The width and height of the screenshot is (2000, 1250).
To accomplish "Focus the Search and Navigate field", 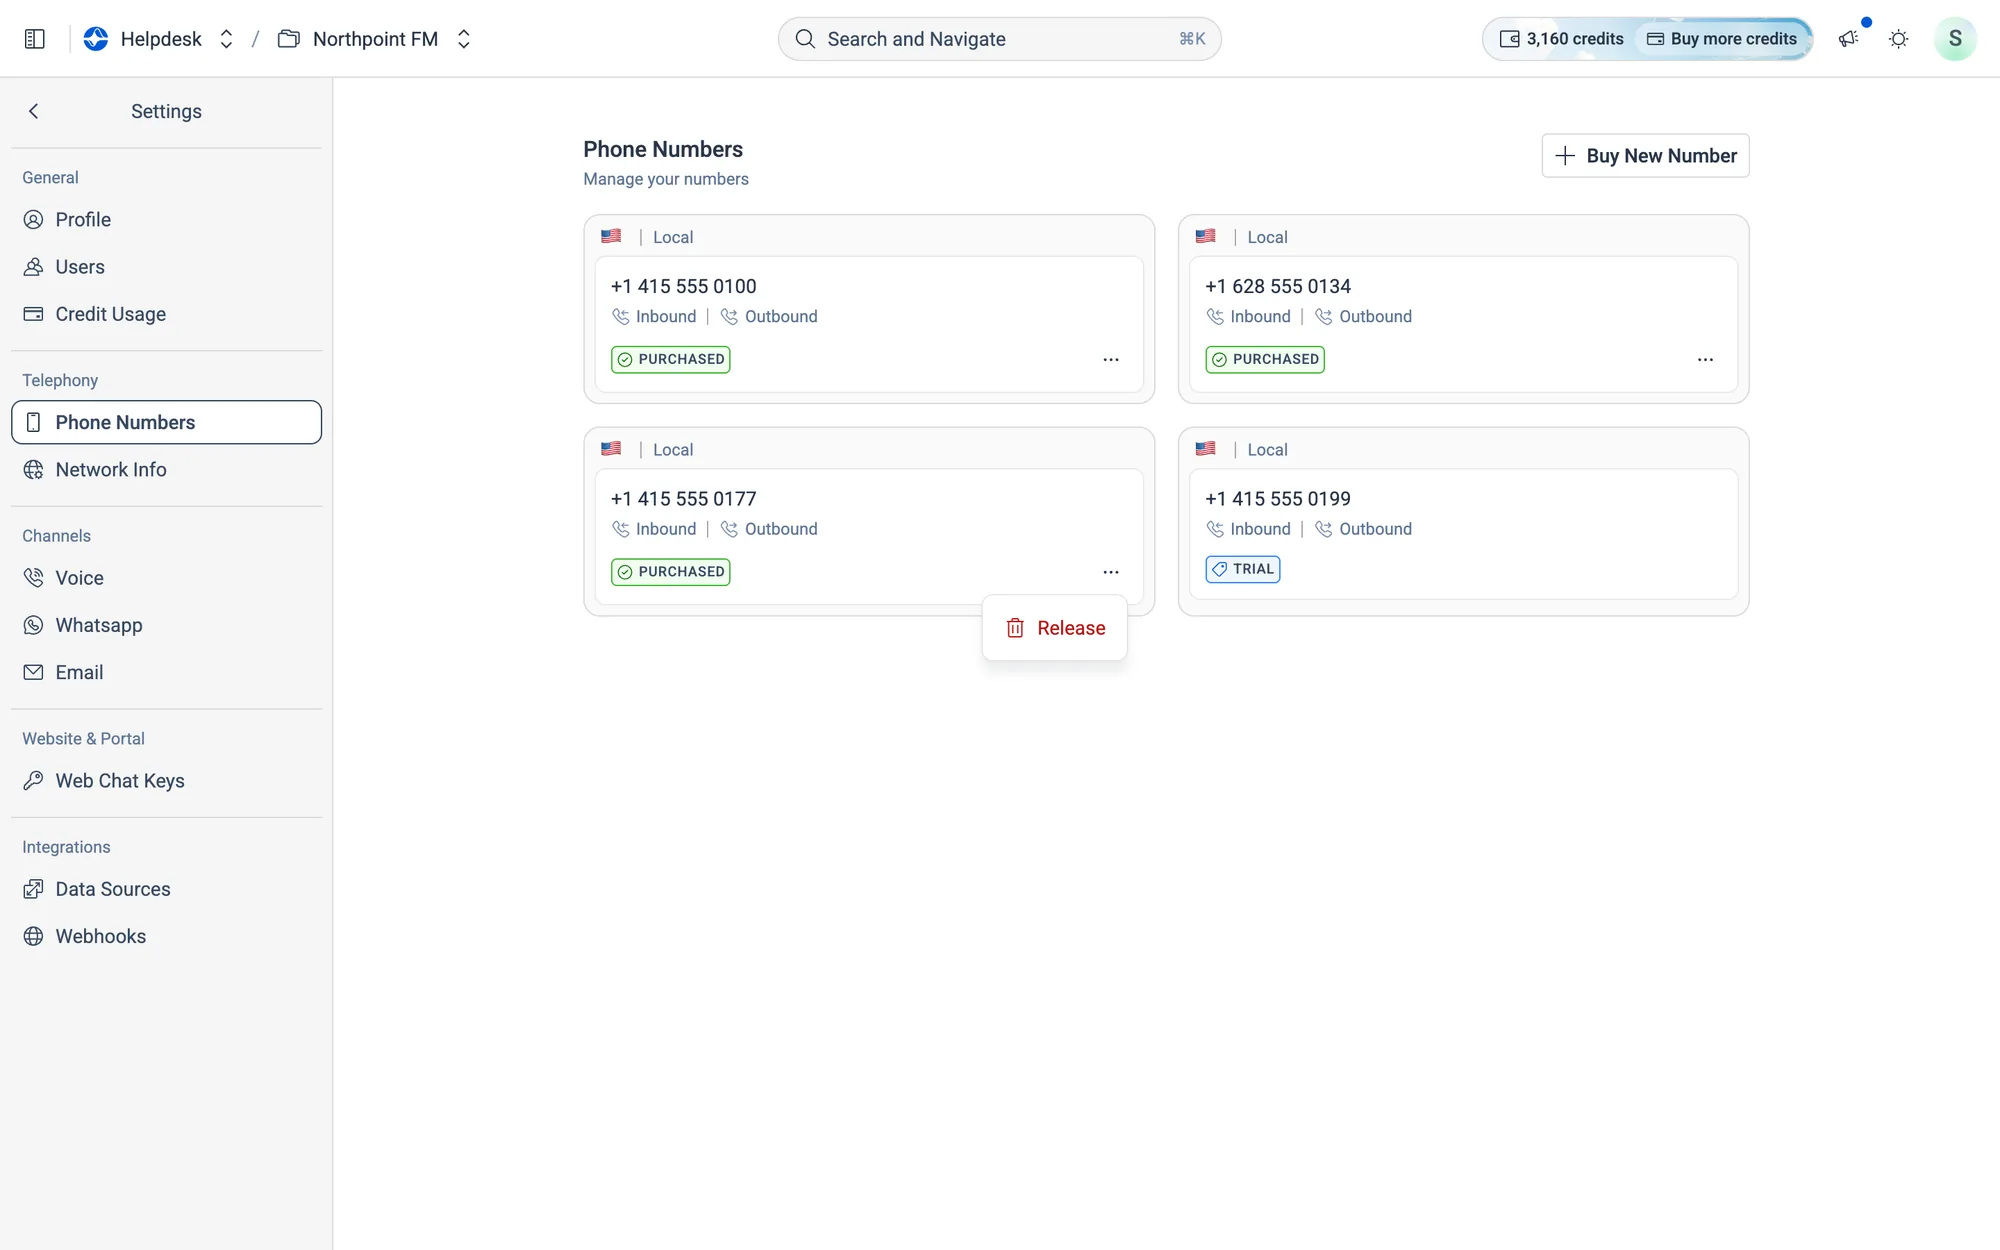I will 999,39.
